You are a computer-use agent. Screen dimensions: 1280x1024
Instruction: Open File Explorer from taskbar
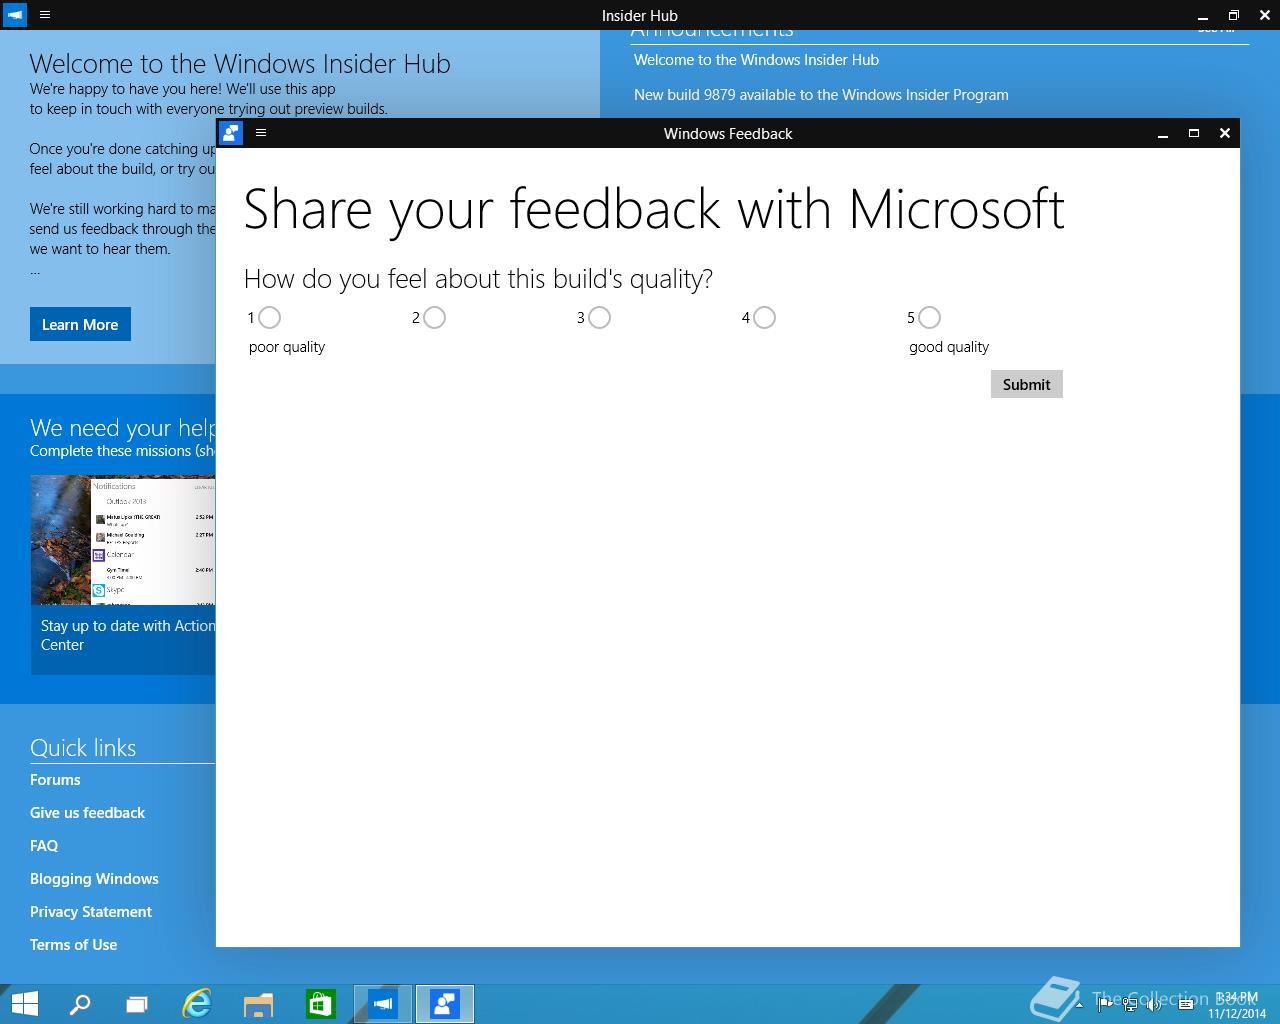(x=258, y=1004)
